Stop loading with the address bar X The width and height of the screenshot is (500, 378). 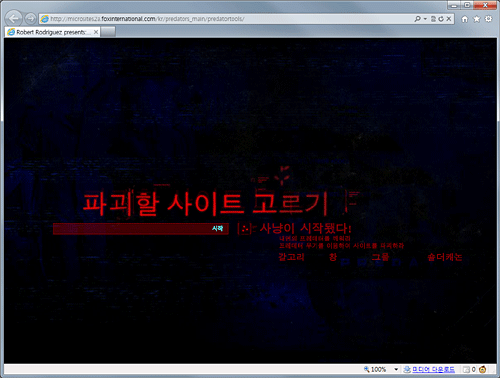point(449,19)
